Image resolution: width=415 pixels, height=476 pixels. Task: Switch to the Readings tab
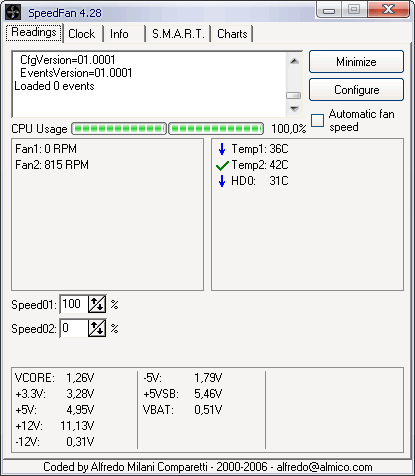(34, 33)
